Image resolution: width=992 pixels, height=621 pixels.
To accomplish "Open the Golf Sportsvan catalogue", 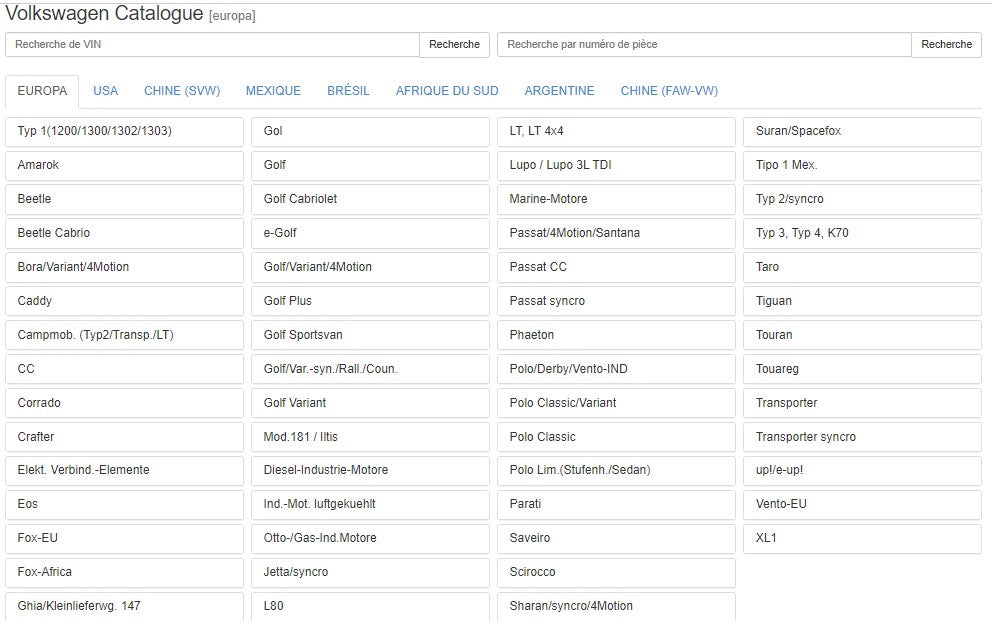I will tap(370, 335).
